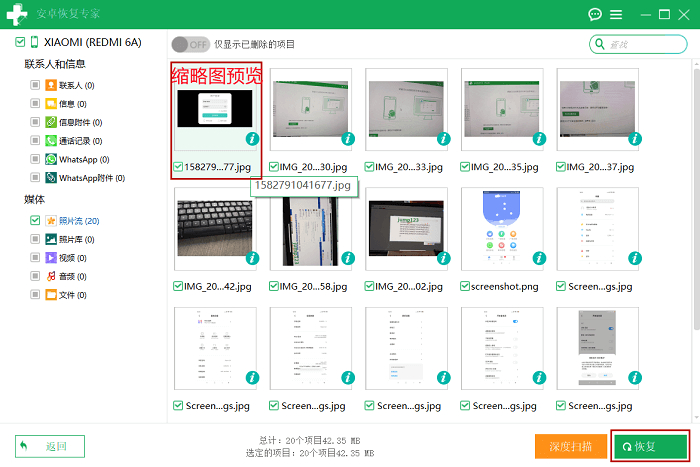The width and height of the screenshot is (700, 467).
Task: Click the search magnifier icon
Action: (x=600, y=44)
